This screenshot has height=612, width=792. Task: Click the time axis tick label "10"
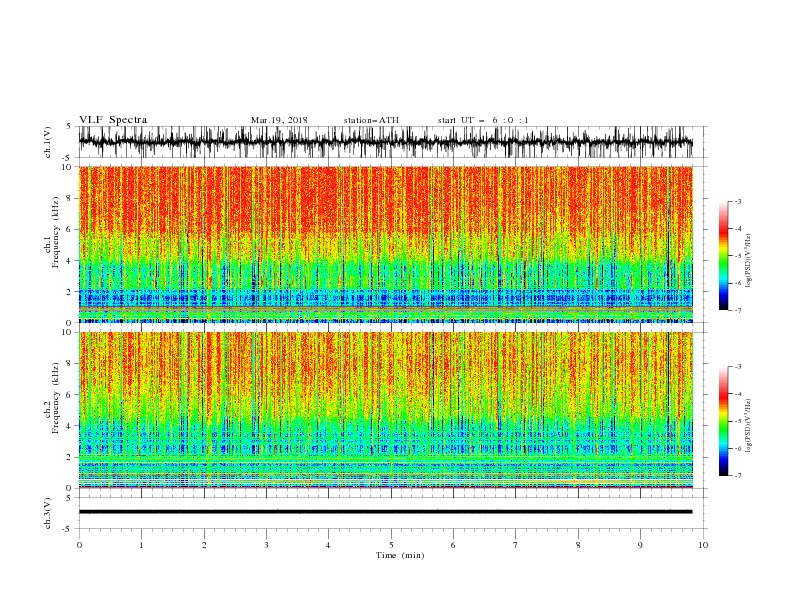pos(703,545)
